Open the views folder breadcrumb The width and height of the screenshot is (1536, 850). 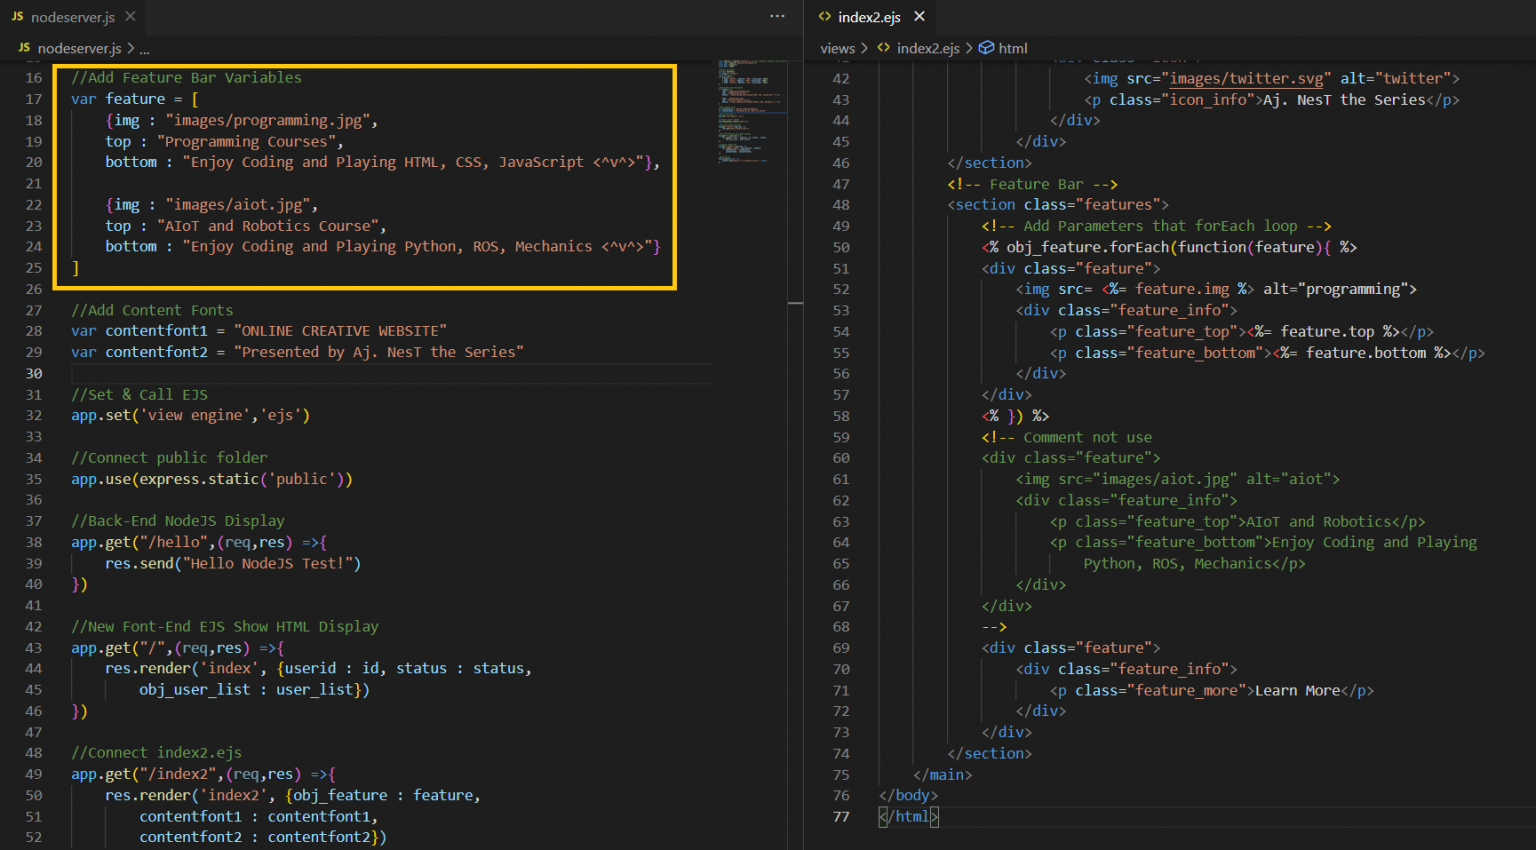point(837,48)
